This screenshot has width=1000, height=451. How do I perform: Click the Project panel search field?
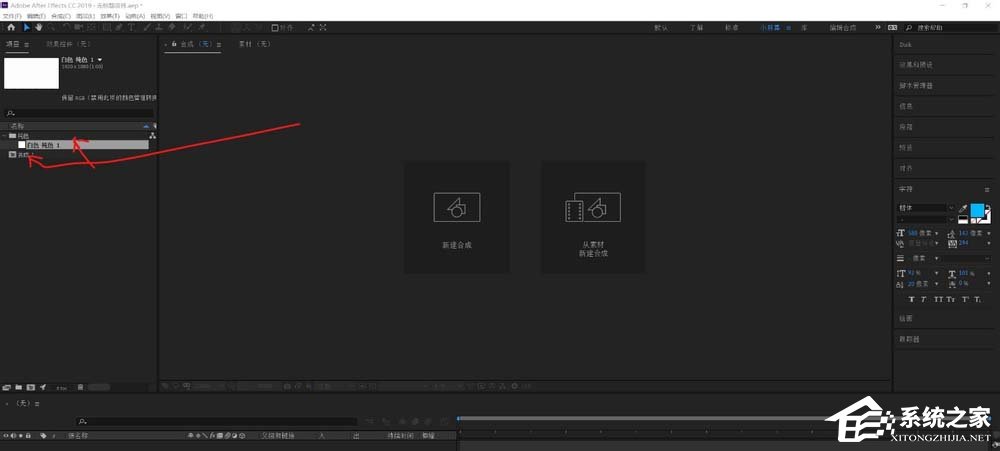pyautogui.click(x=78, y=113)
